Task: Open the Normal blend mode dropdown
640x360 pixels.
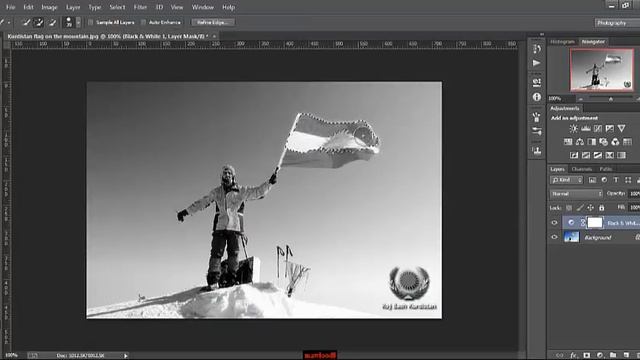Action: point(576,194)
